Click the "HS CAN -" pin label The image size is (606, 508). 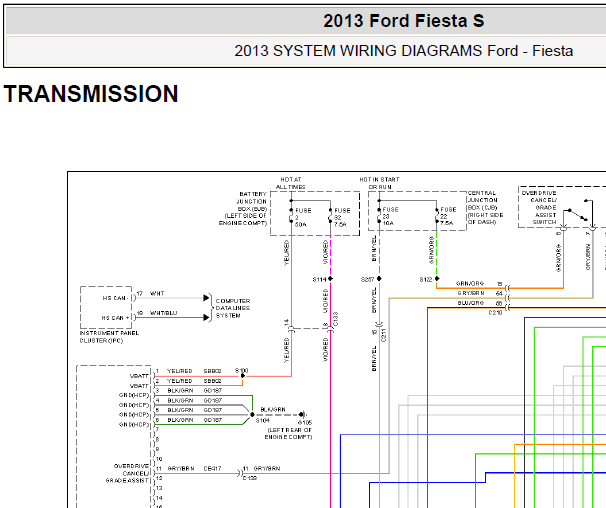(x=116, y=298)
